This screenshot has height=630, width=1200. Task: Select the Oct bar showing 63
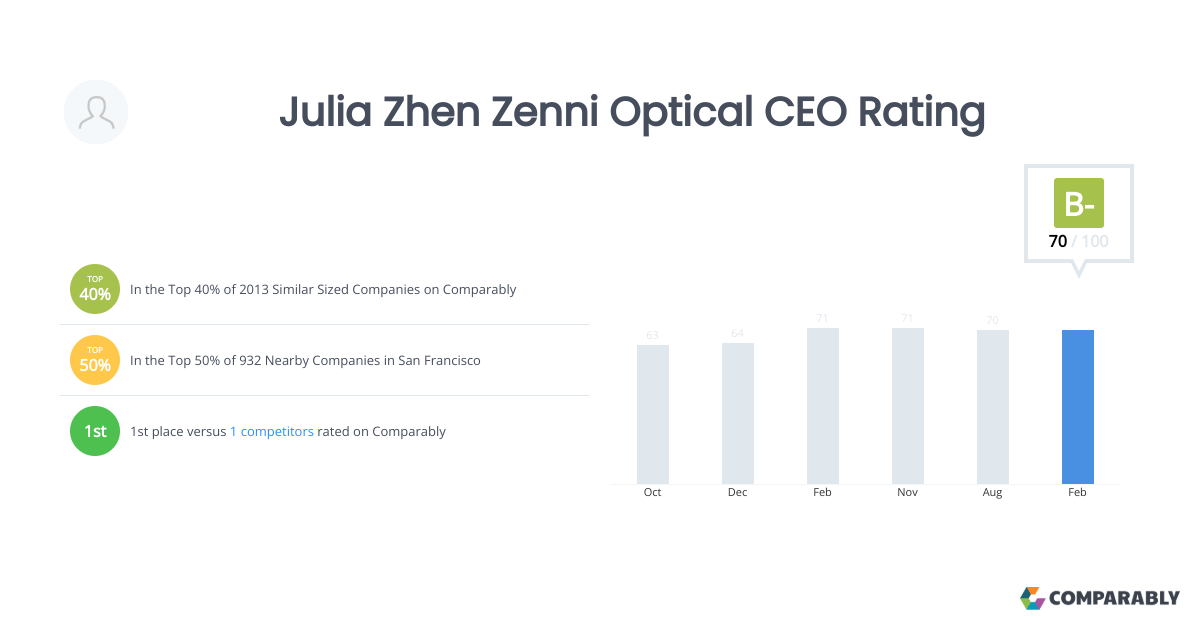(653, 414)
